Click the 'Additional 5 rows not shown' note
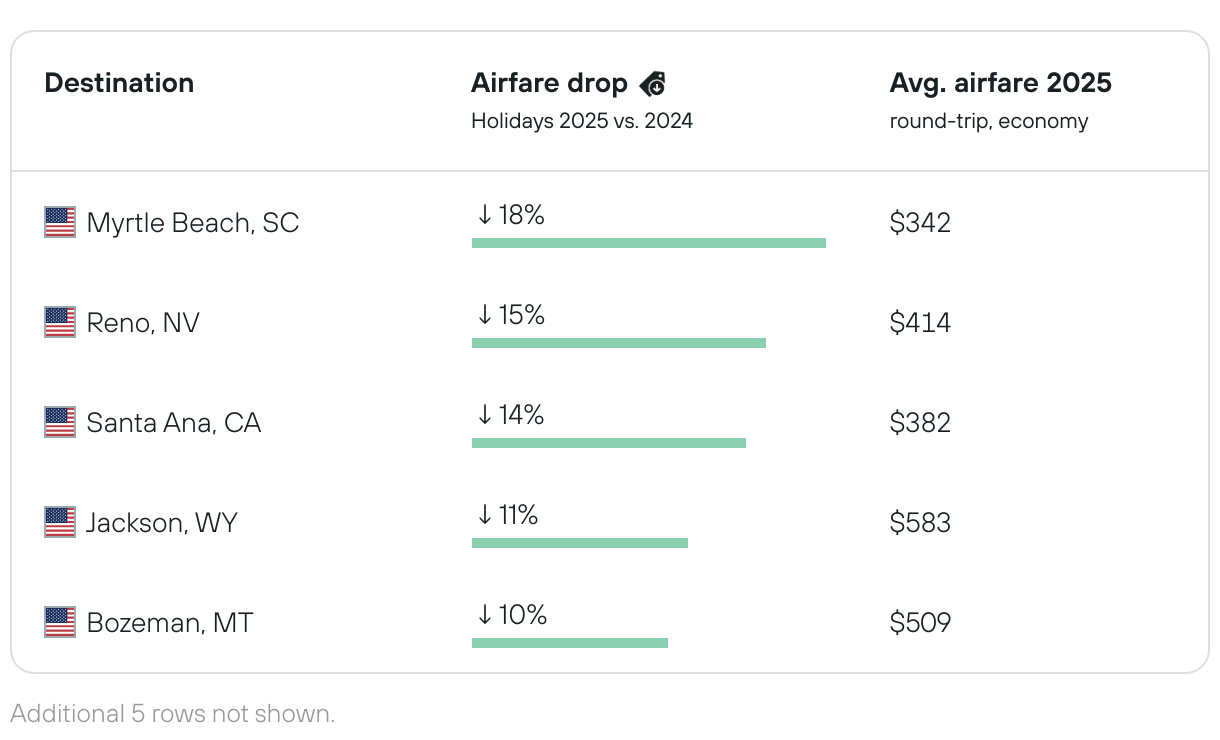Image resolution: width=1220 pixels, height=740 pixels. pyautogui.click(x=172, y=714)
